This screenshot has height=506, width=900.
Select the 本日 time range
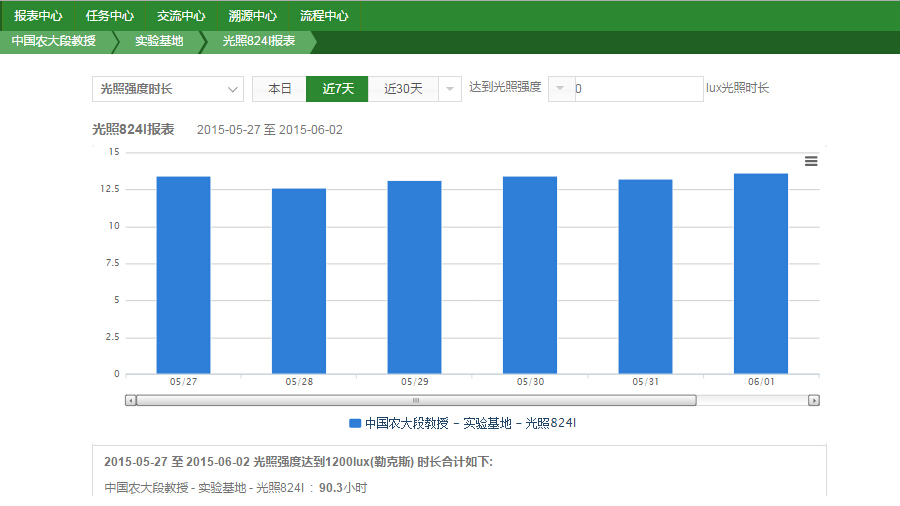tap(279, 89)
